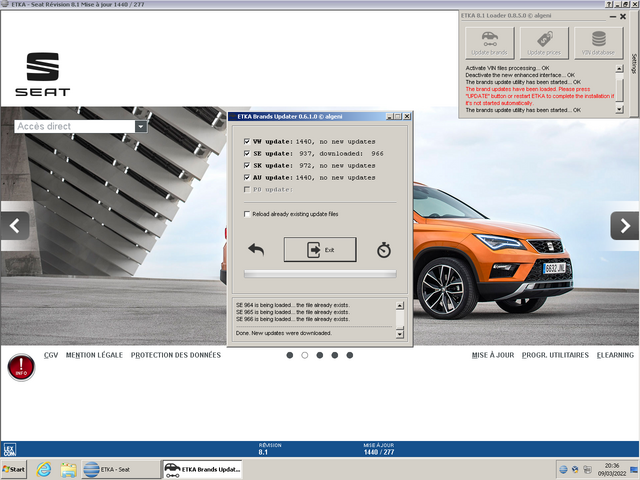The height and width of the screenshot is (480, 640).
Task: Open the vertical Settings tab of loader
Action: pos(634,64)
